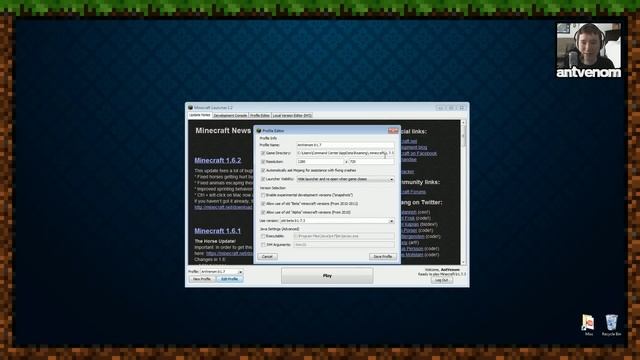
Task: Open the Profile selector dropdown in launcher
Action: pyautogui.click(x=222, y=271)
